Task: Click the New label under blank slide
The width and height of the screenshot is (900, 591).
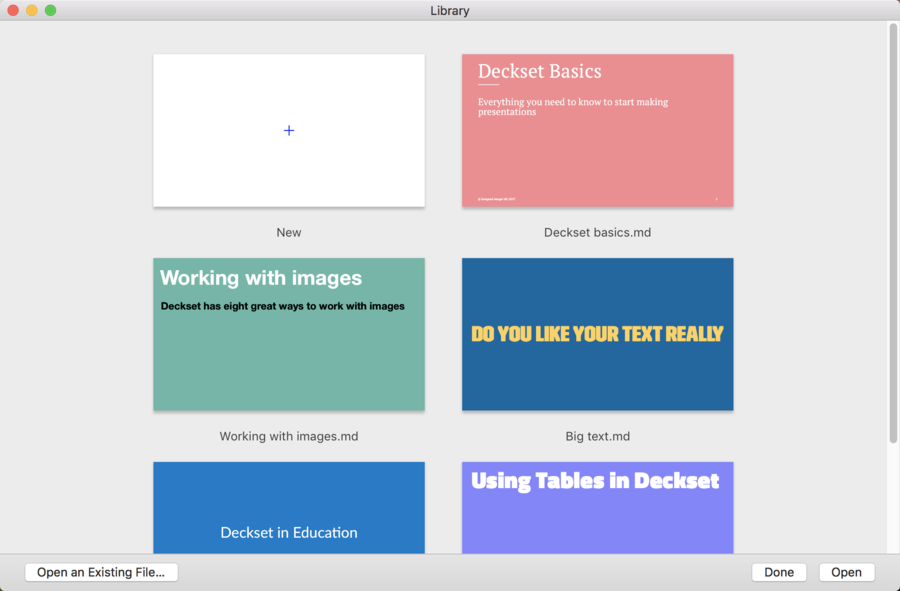Action: pos(289,232)
